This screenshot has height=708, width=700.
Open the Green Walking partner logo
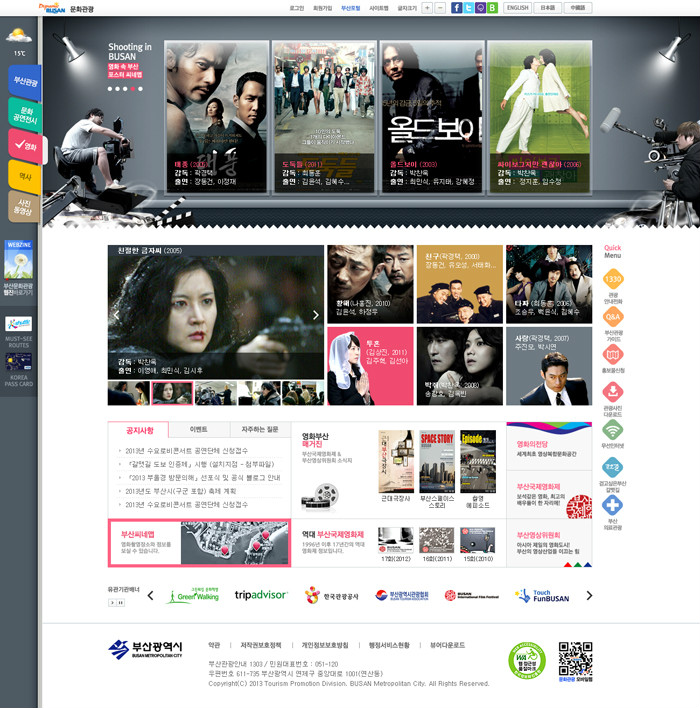193,596
